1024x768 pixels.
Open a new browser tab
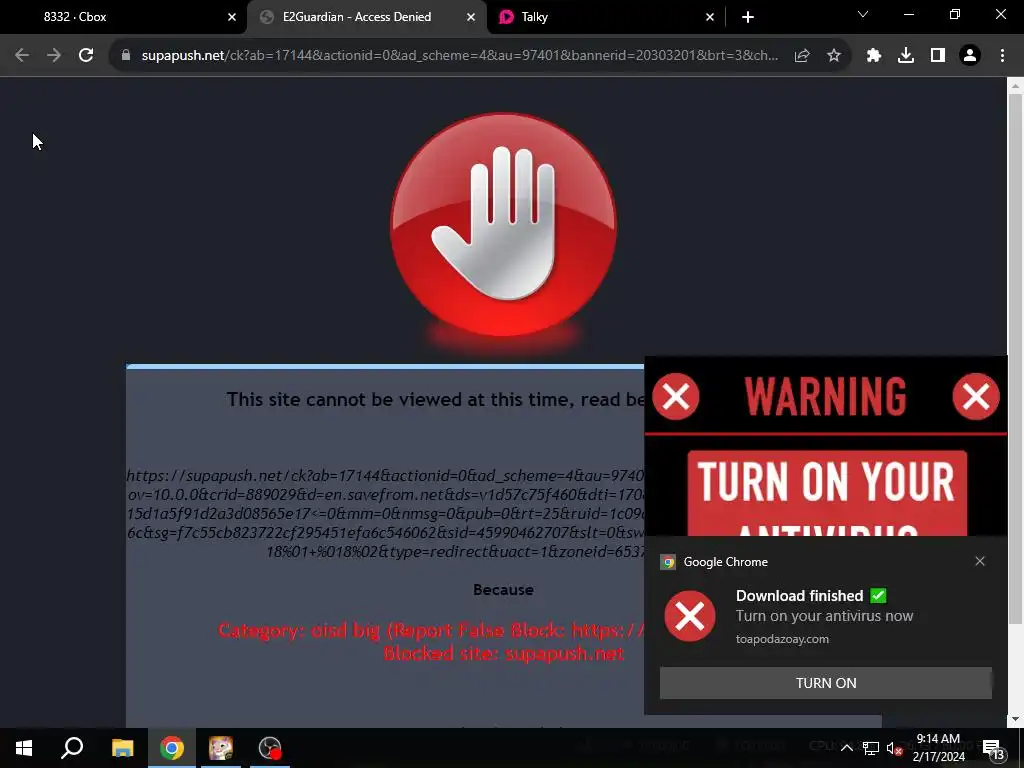pos(748,18)
